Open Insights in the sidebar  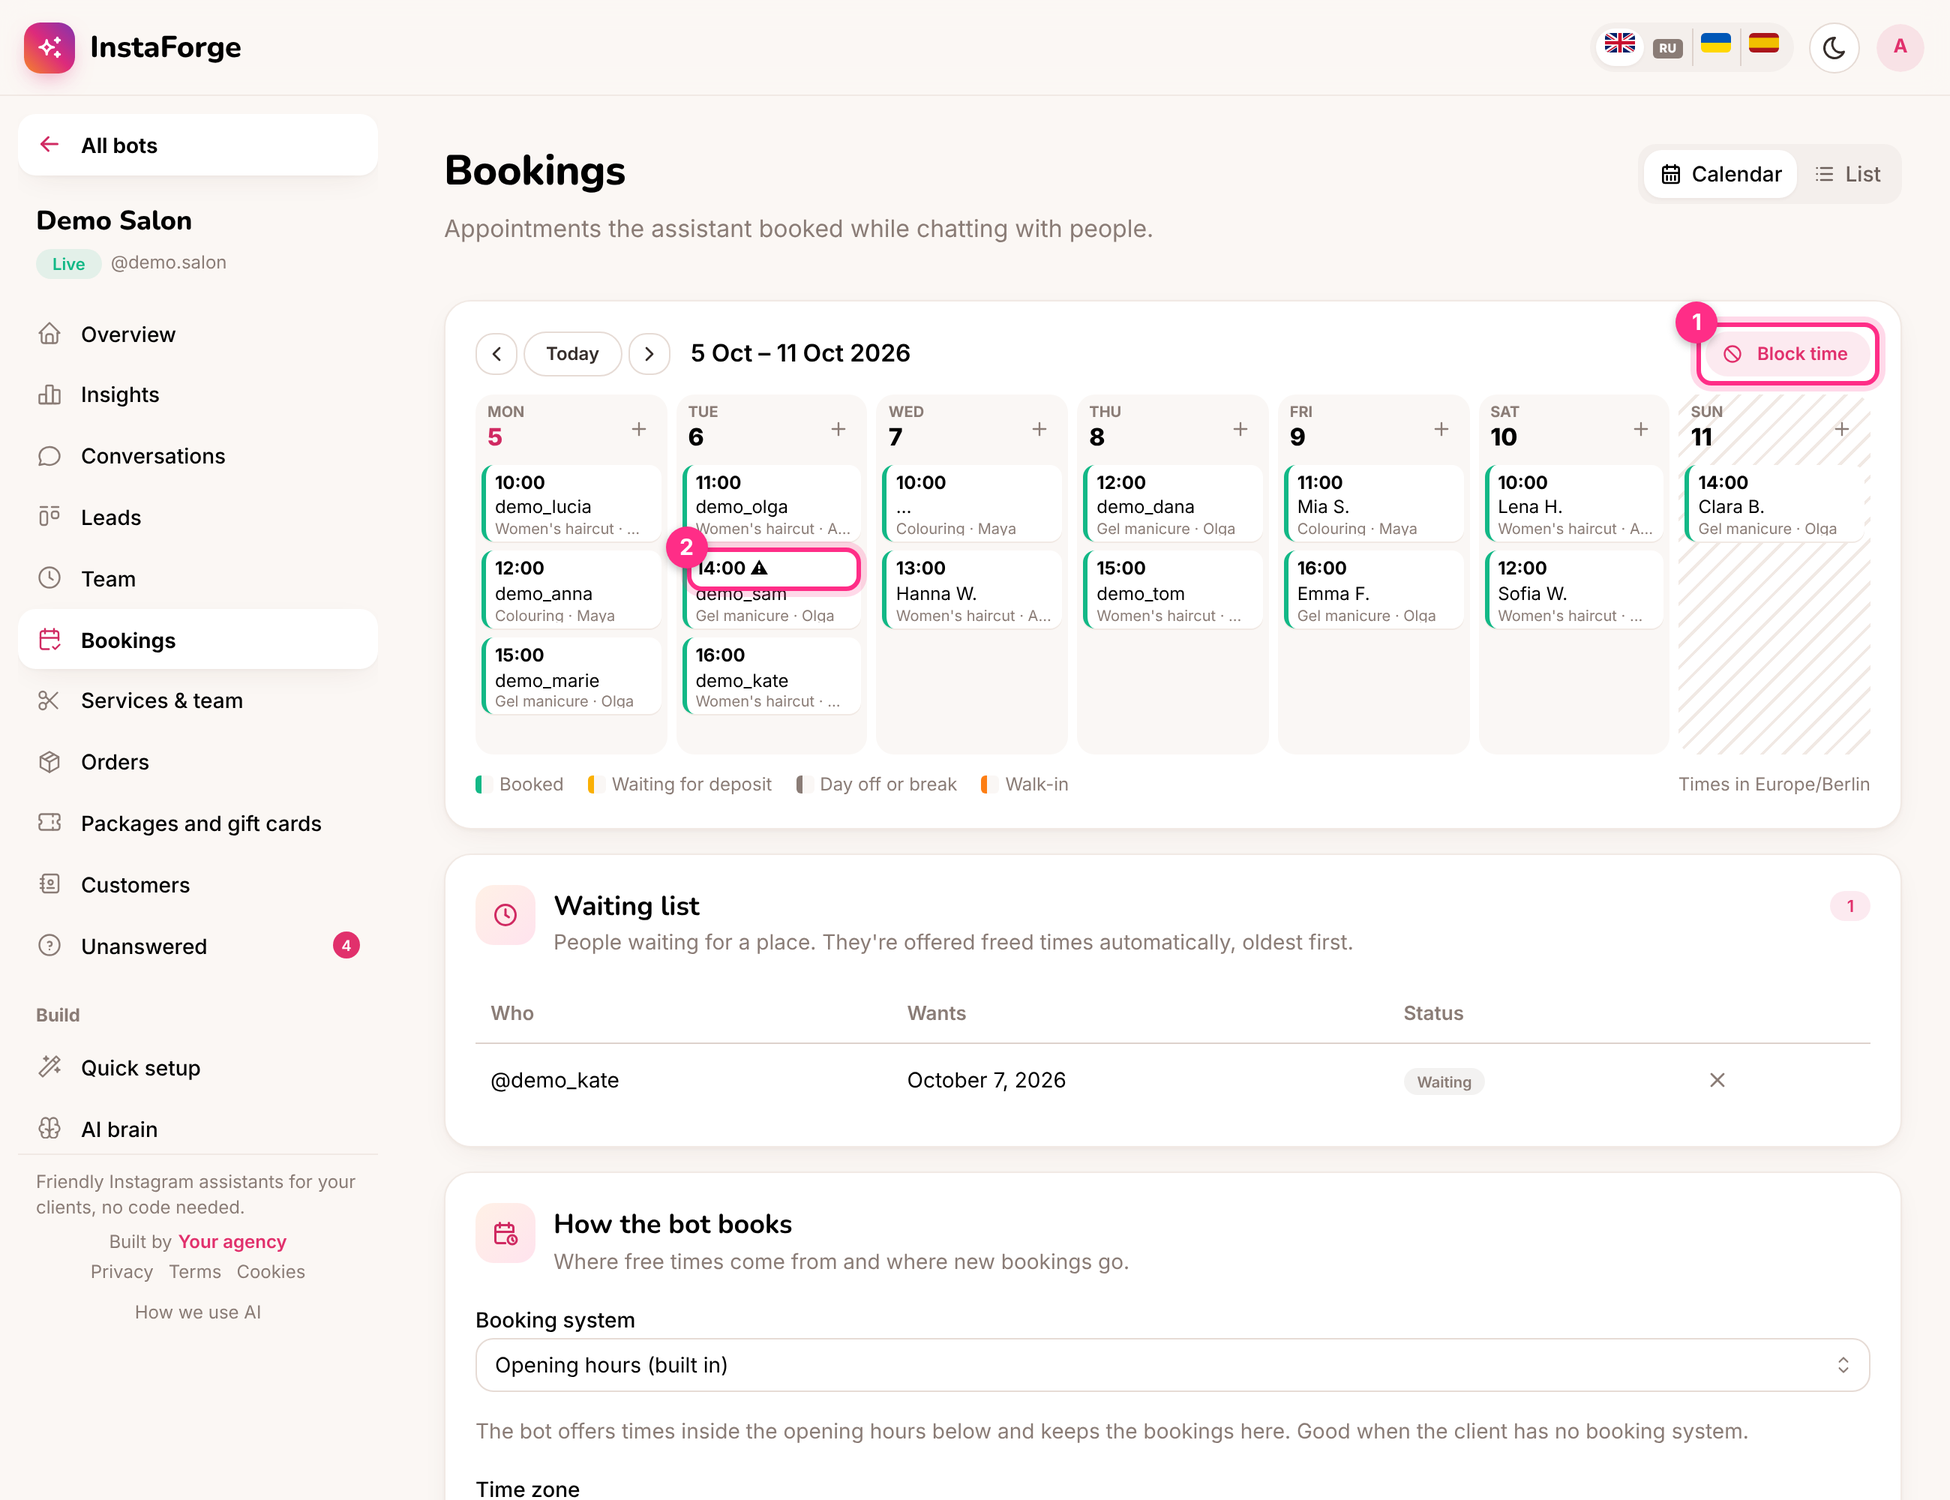coord(198,395)
